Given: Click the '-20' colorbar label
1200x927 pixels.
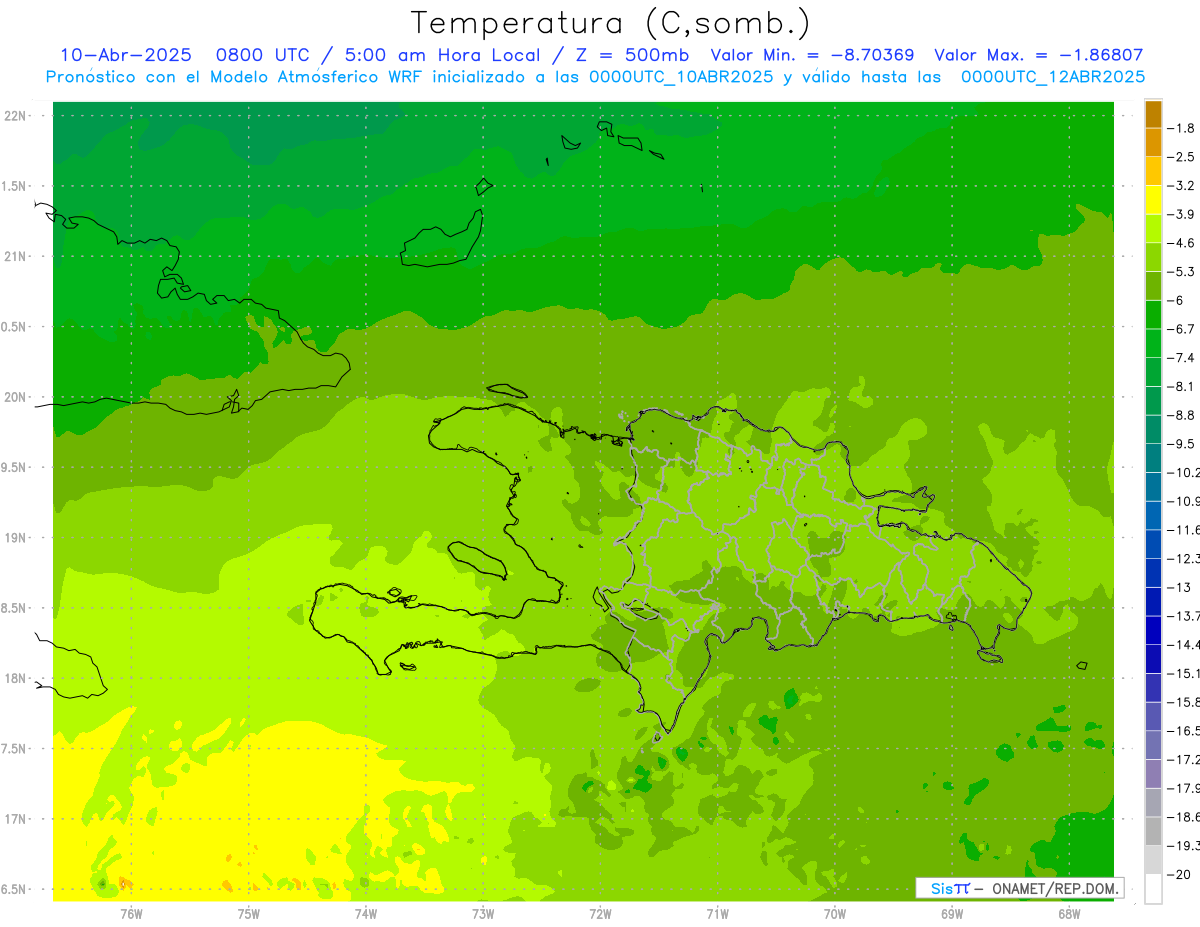Looking at the screenshot, I should 1180,875.
